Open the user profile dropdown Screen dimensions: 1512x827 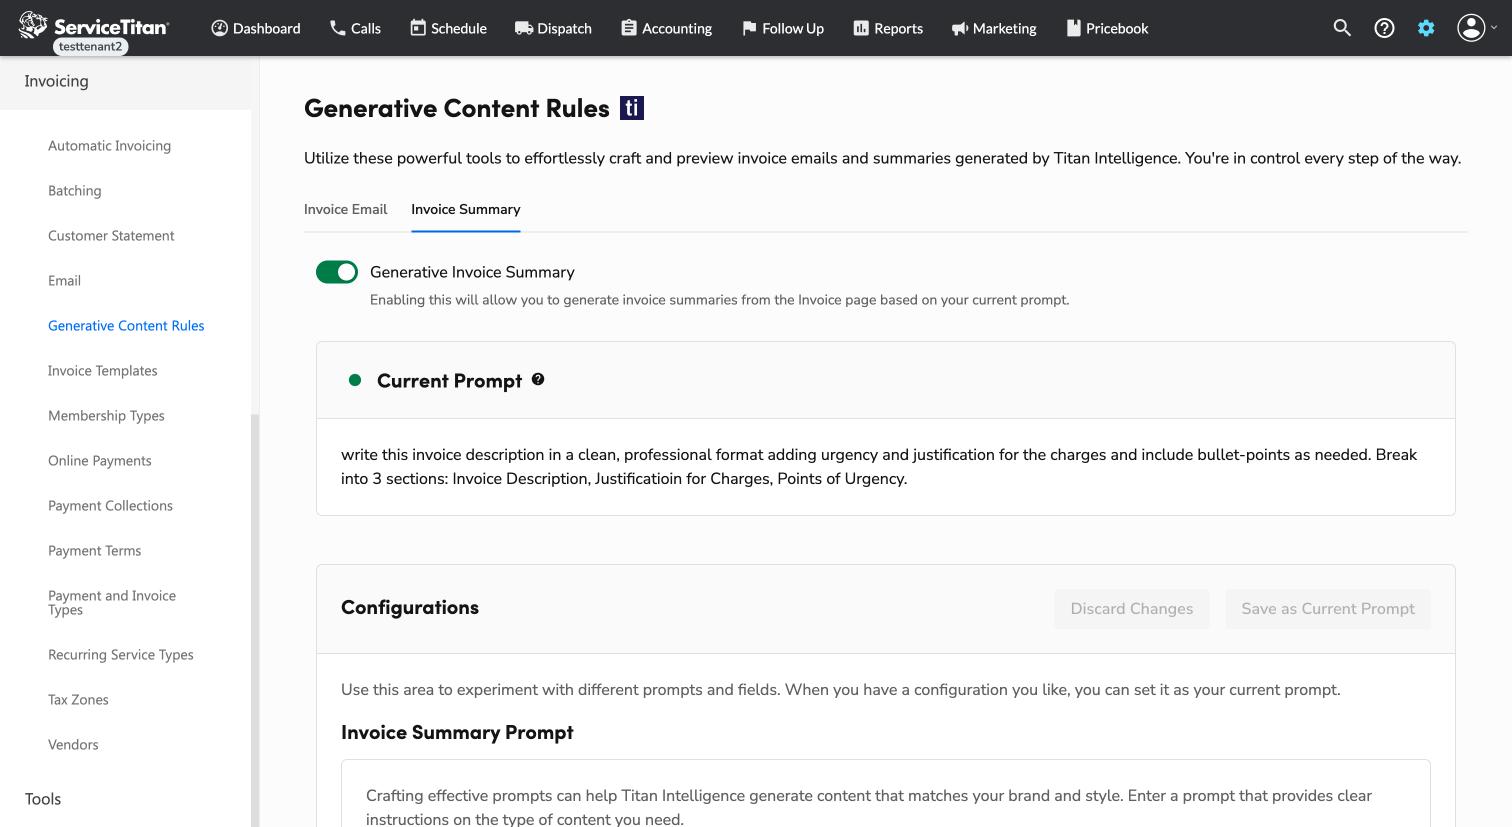(1477, 28)
